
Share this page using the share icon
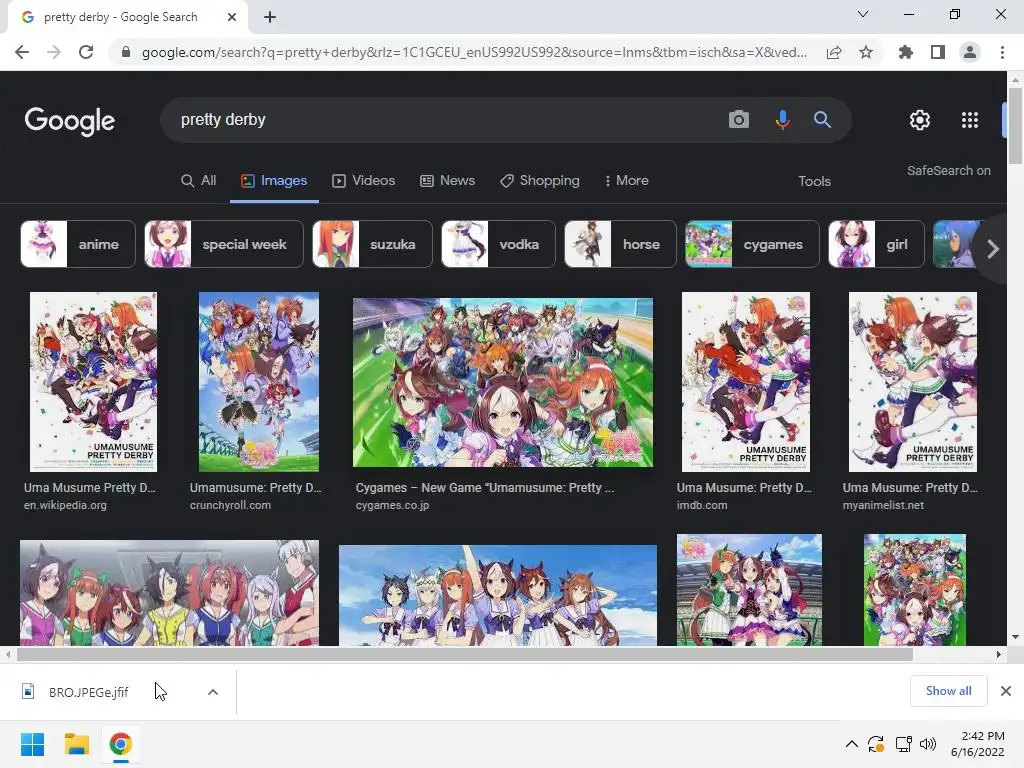coord(834,52)
